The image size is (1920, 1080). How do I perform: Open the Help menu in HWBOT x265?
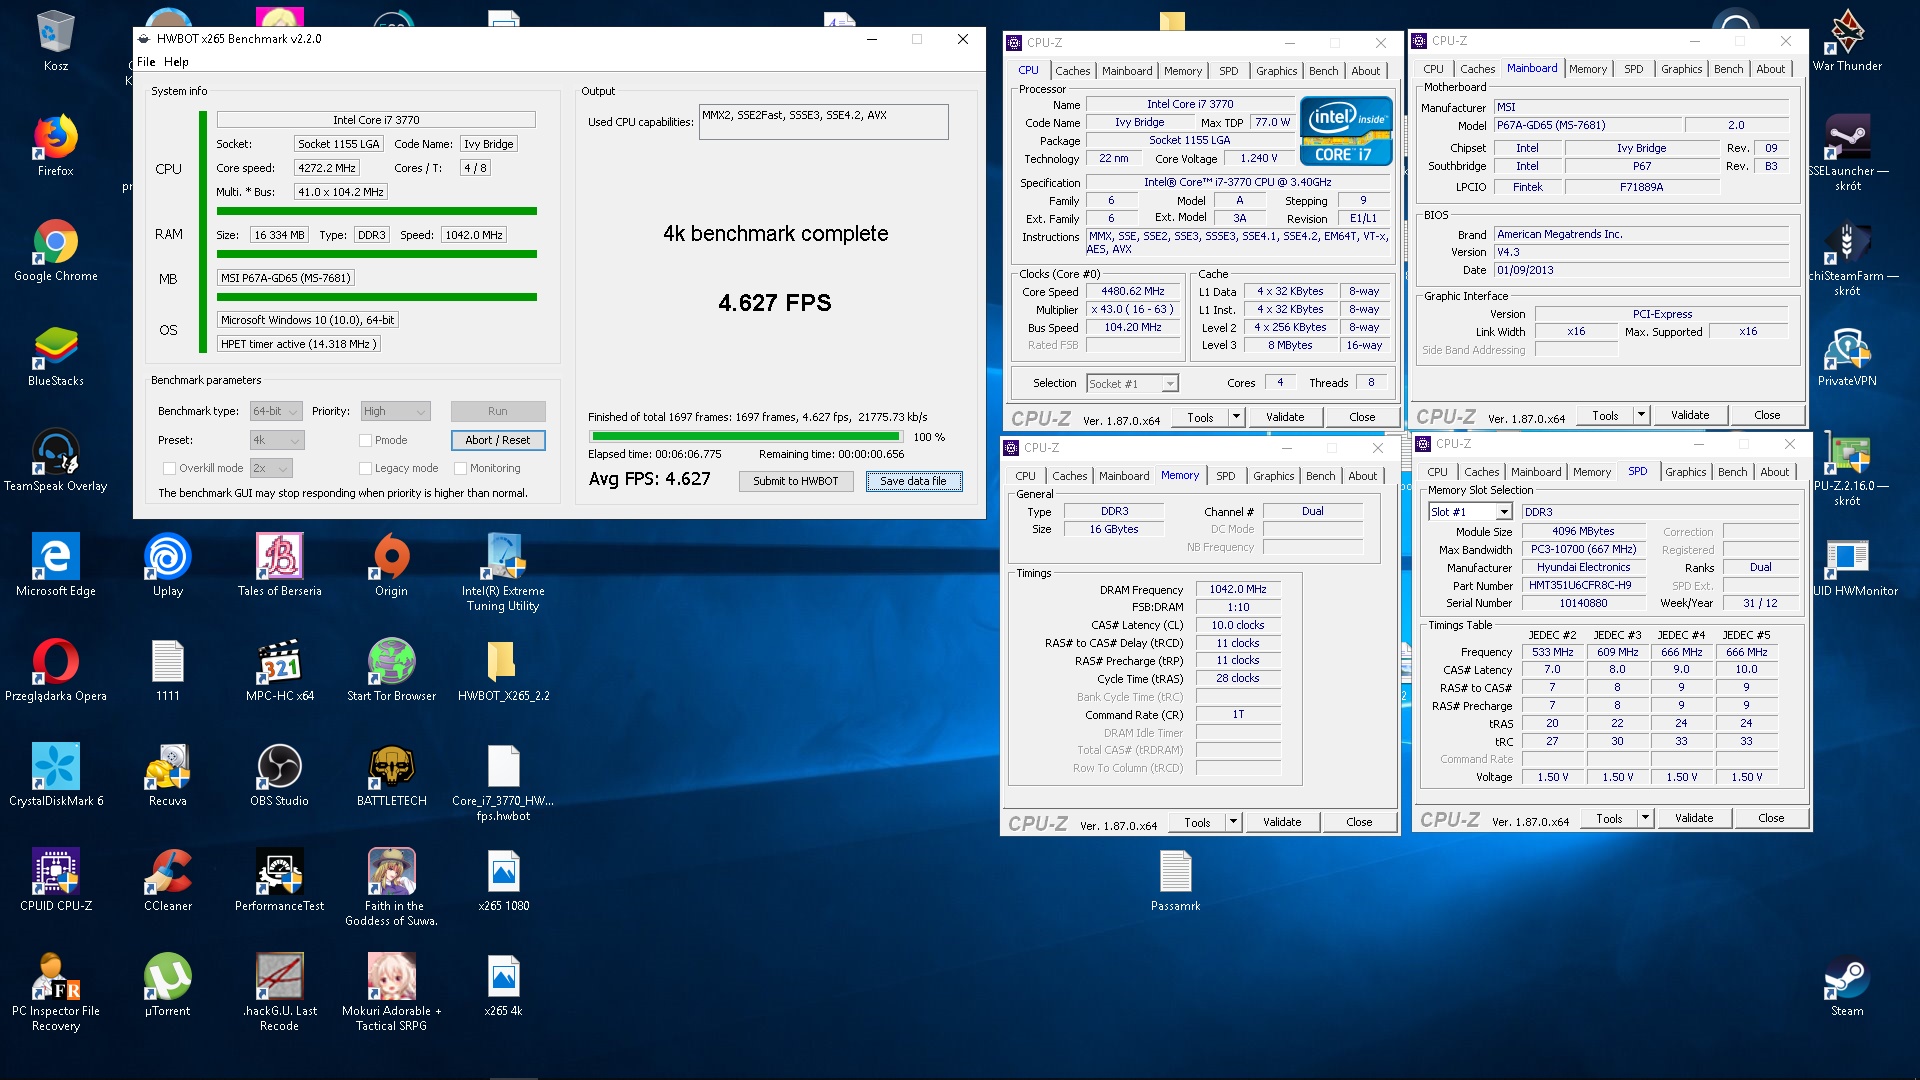(176, 62)
